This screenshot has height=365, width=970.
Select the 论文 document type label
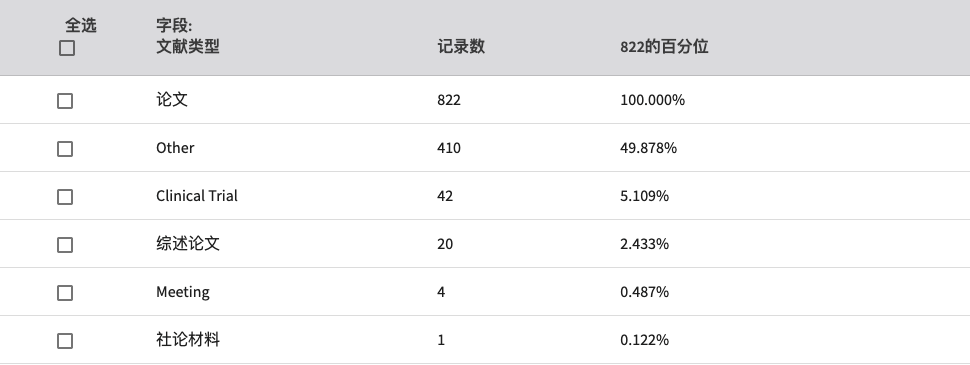tap(172, 100)
